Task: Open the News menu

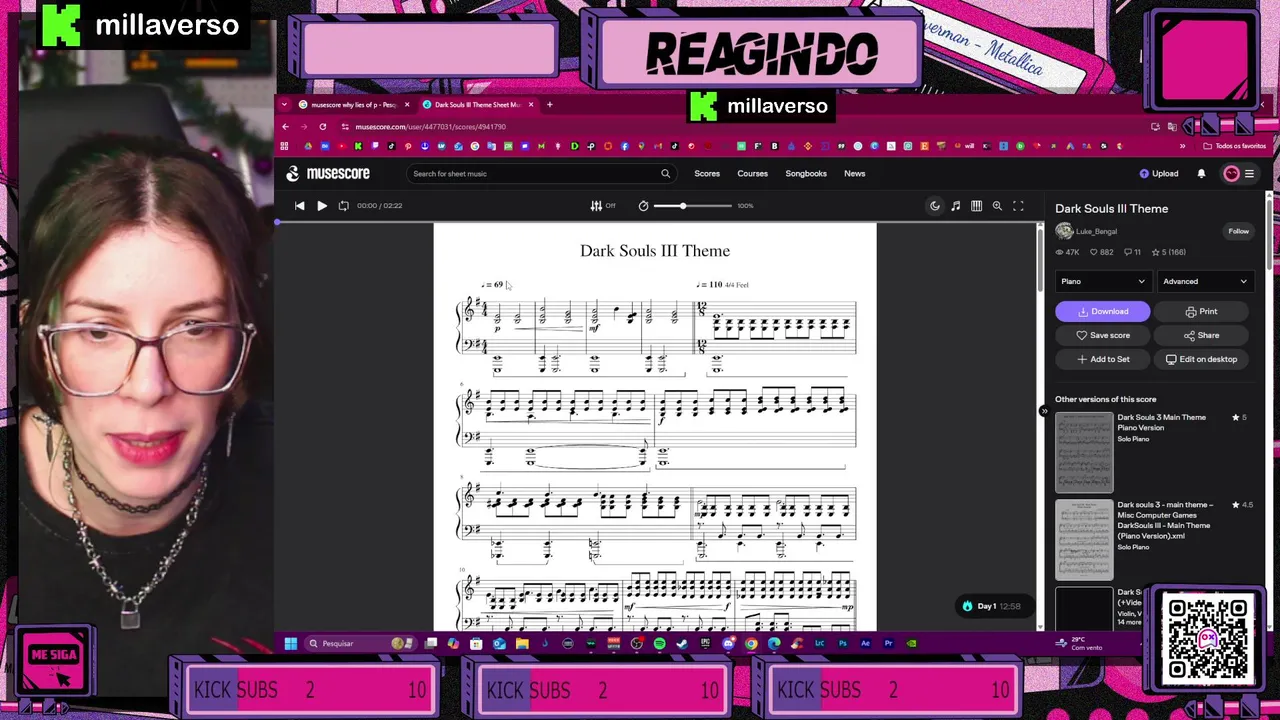Action: tap(854, 173)
